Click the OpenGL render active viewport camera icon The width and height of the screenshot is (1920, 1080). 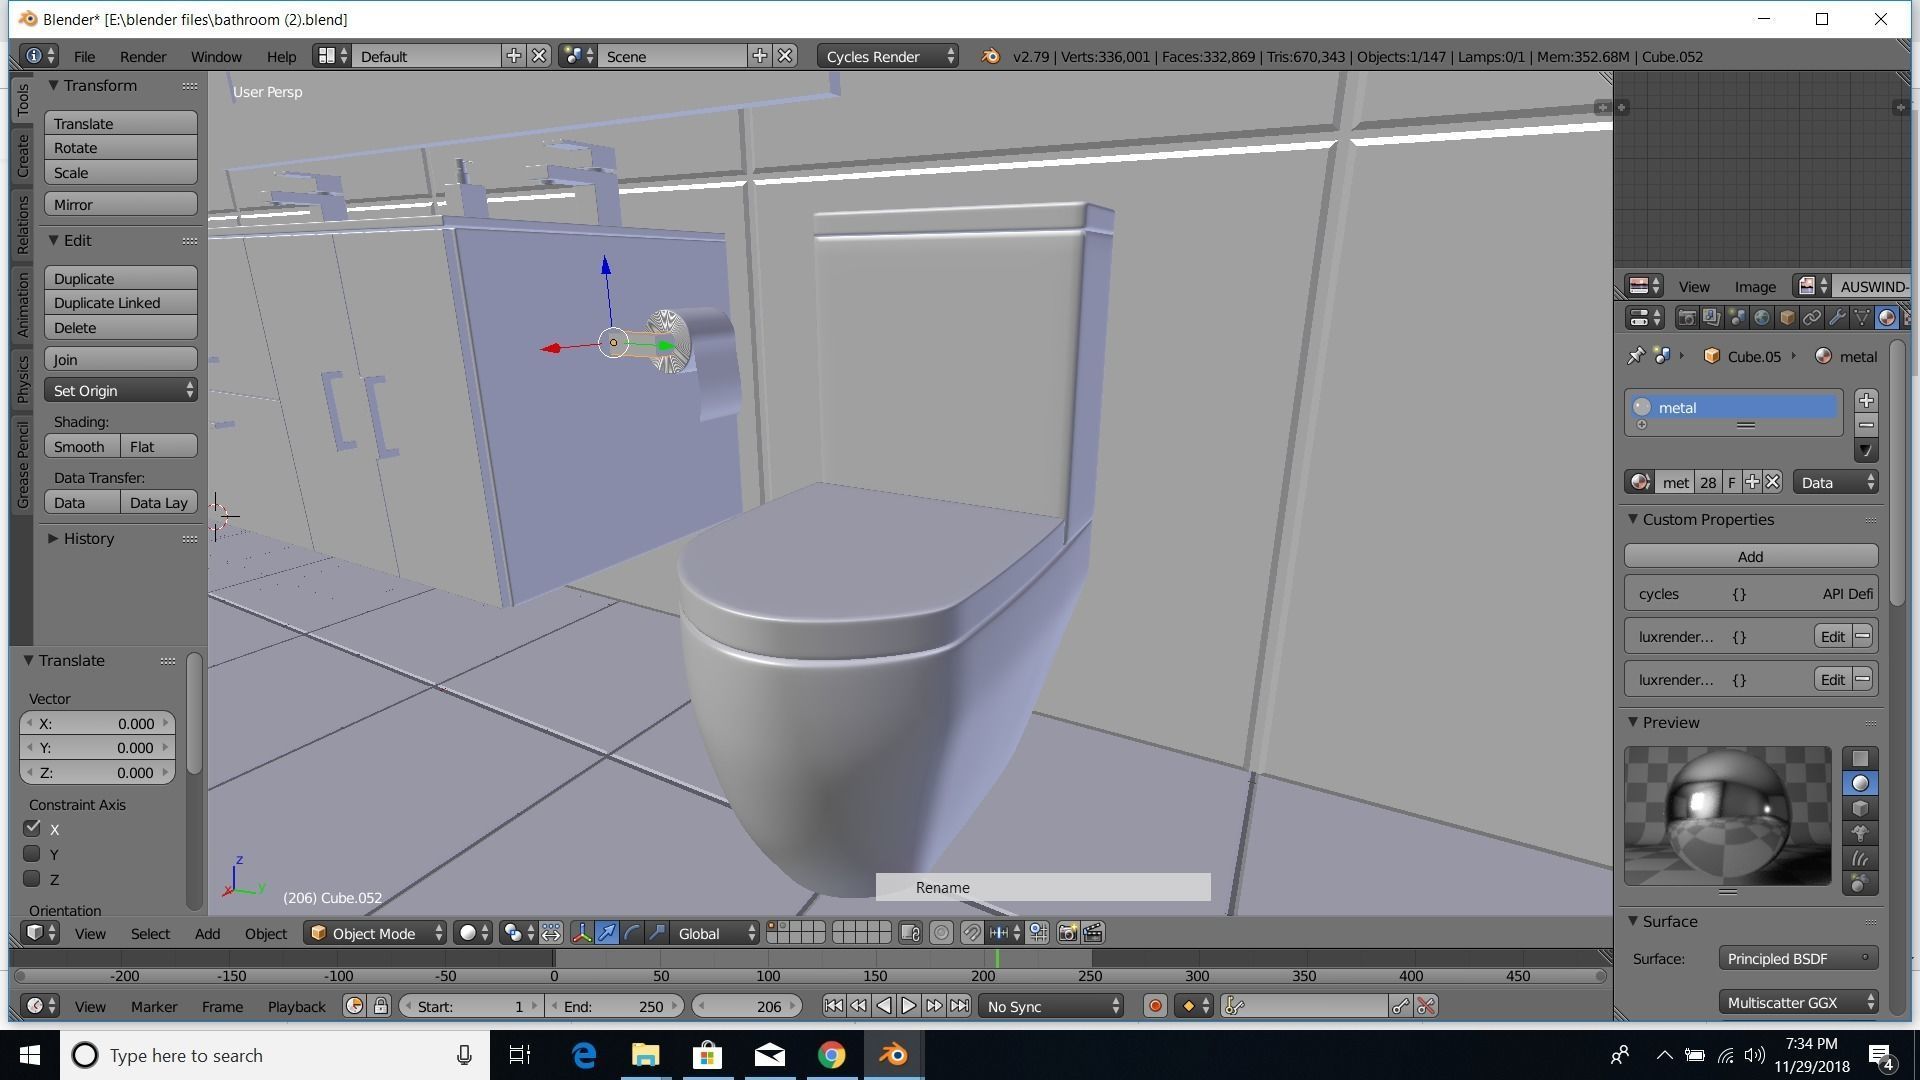coord(1068,933)
